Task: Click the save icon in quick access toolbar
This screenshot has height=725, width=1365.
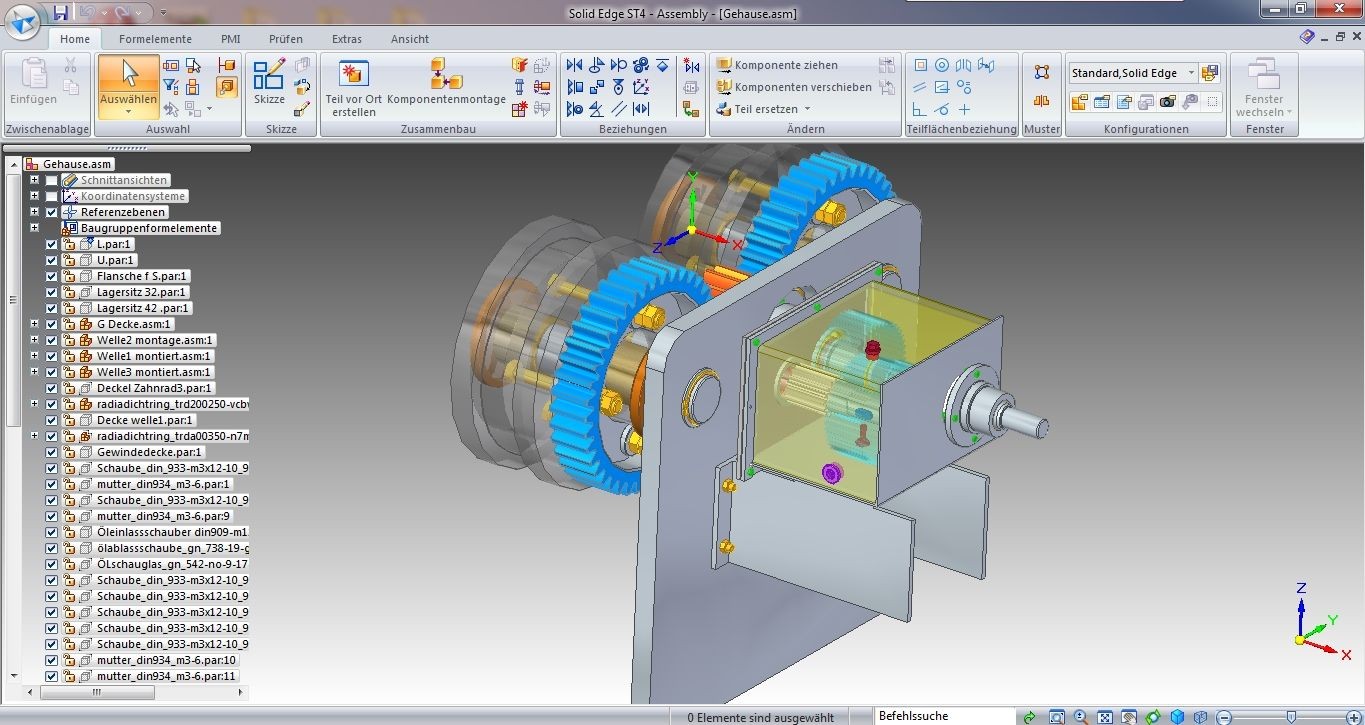Action: (61, 13)
